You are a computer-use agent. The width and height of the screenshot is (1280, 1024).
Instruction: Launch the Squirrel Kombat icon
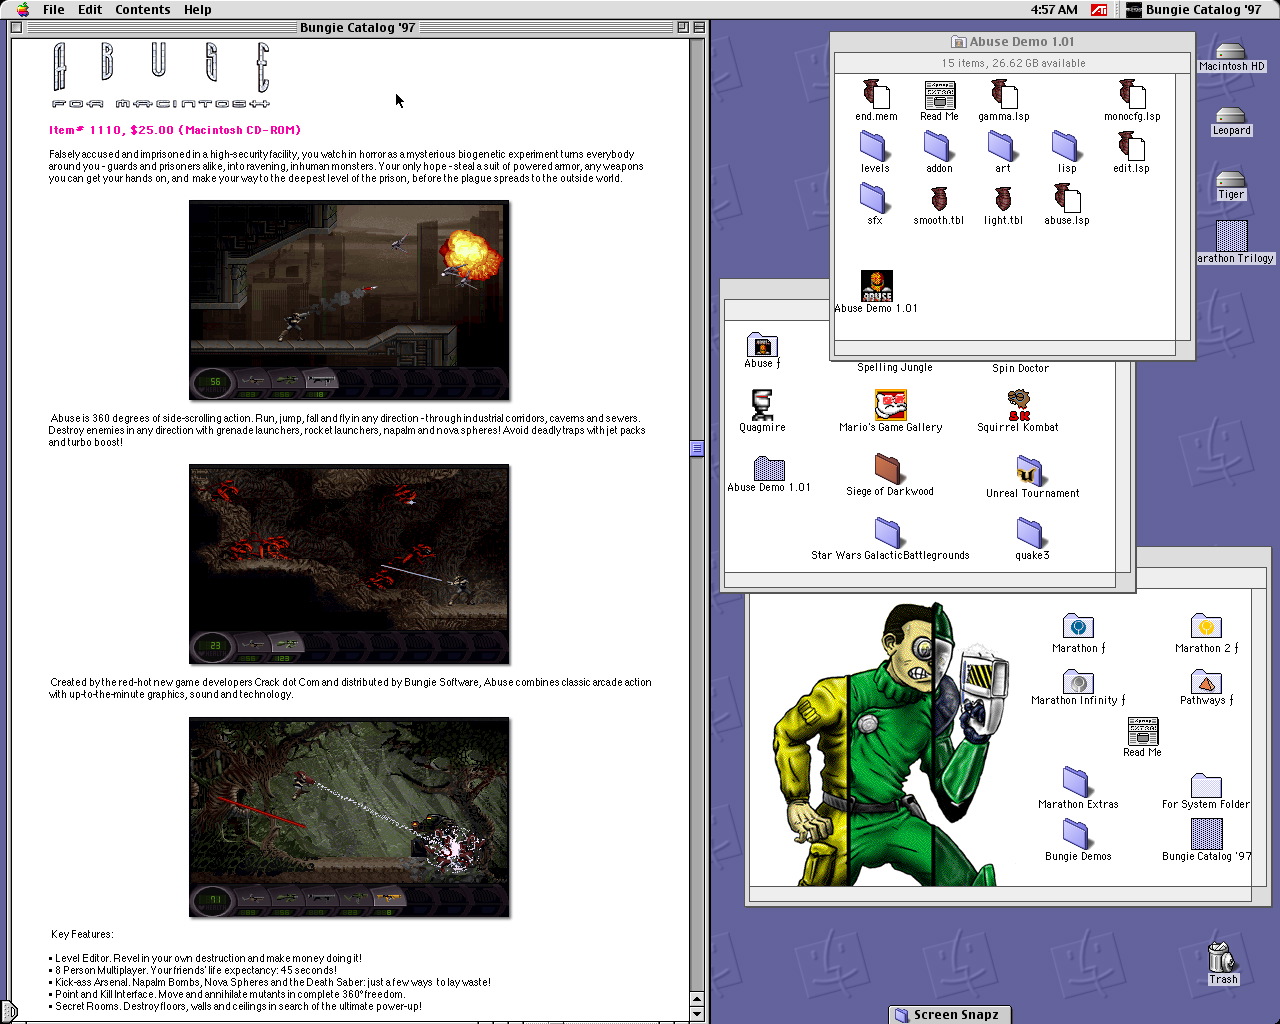[x=1018, y=405]
